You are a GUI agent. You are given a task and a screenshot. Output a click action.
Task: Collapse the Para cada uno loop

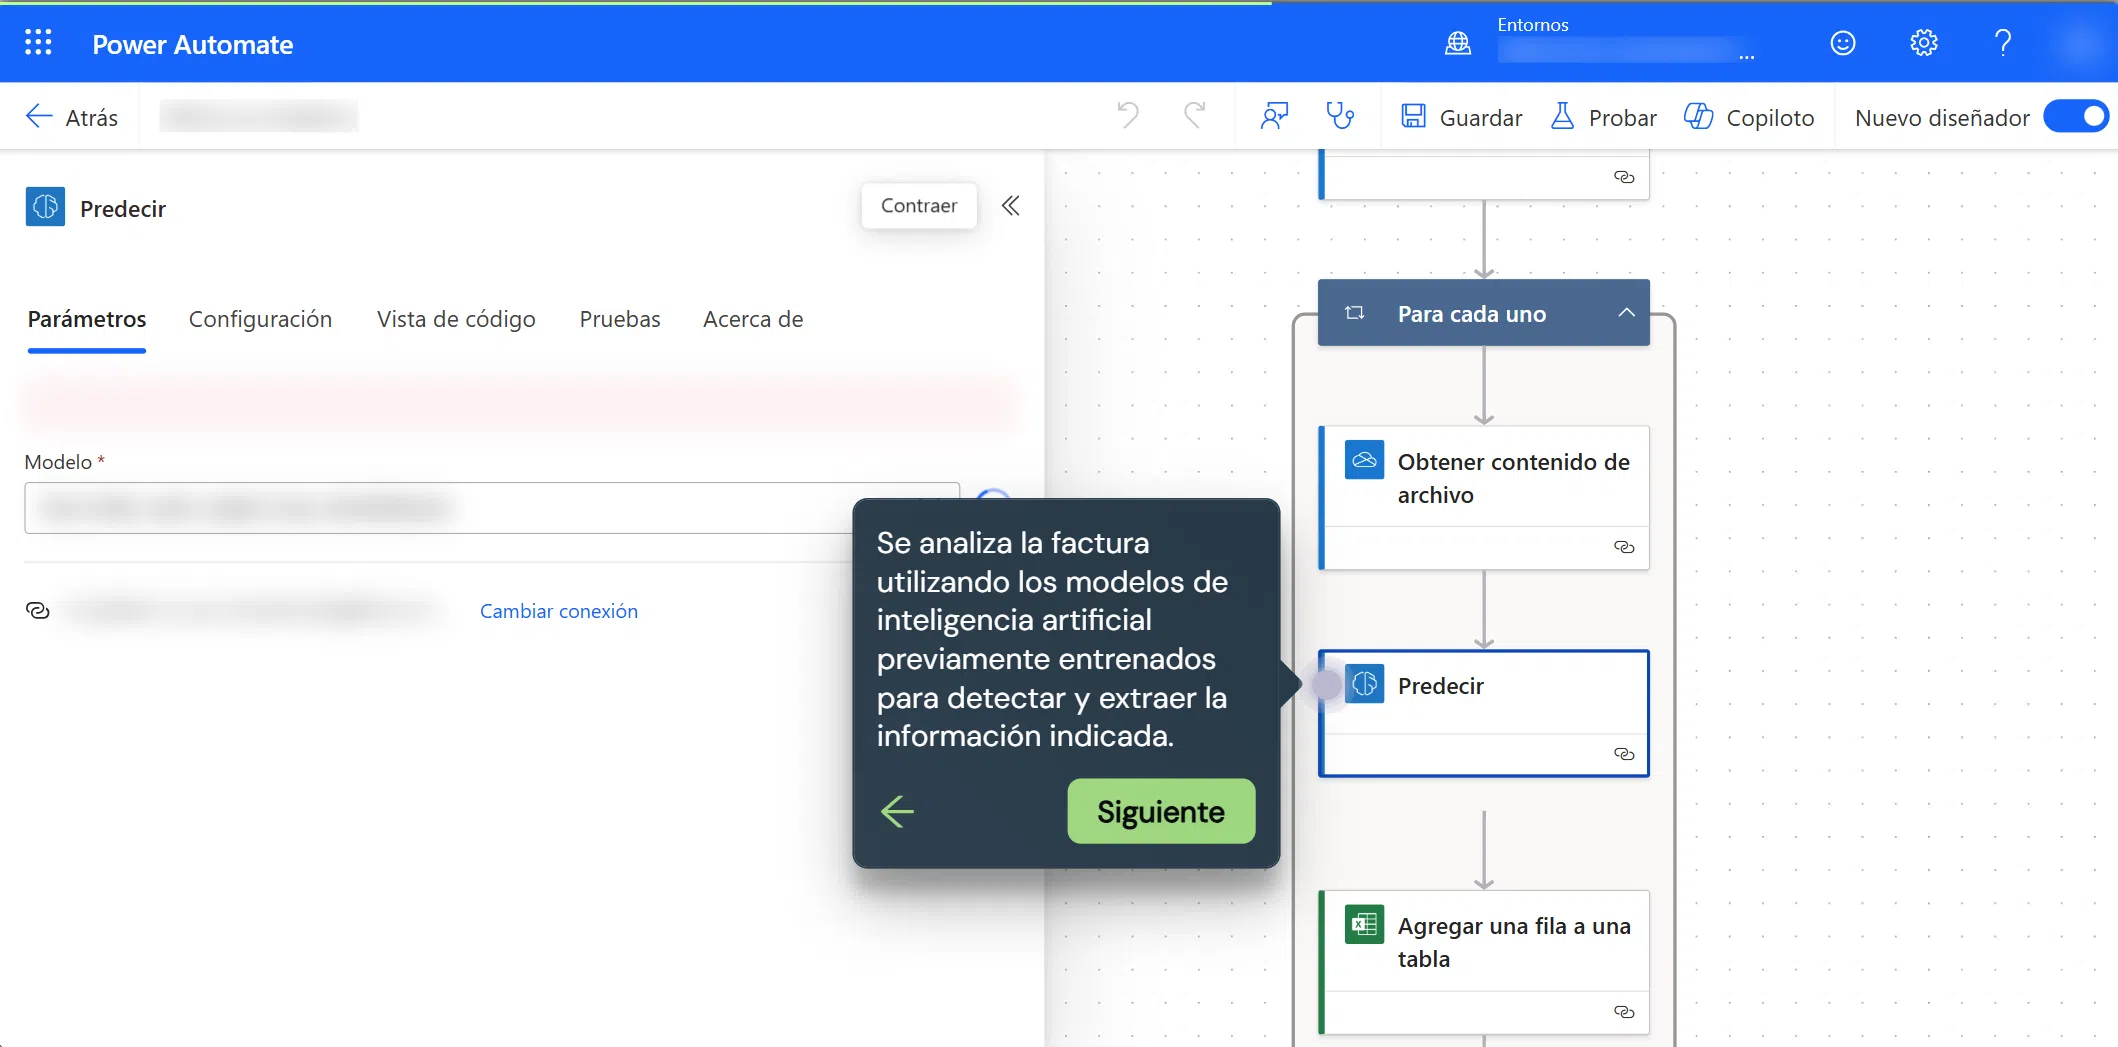pos(1626,313)
